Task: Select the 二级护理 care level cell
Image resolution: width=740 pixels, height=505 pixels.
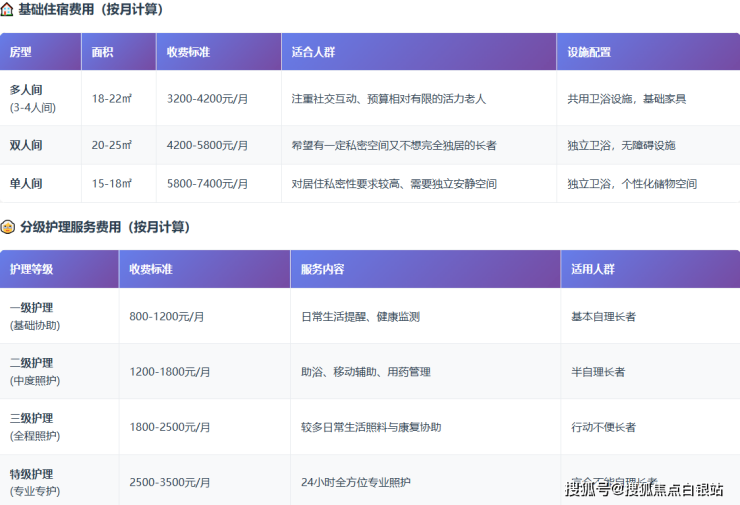Action: [31, 363]
